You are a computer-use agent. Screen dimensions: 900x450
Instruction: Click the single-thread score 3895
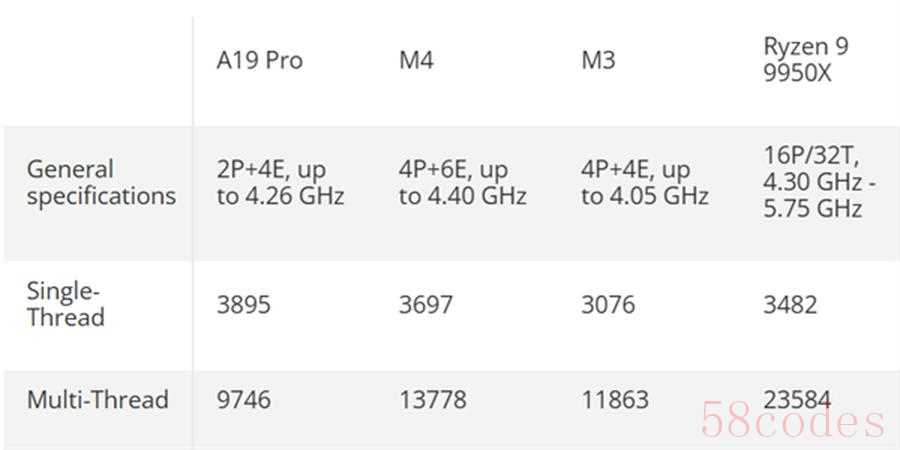(243, 304)
